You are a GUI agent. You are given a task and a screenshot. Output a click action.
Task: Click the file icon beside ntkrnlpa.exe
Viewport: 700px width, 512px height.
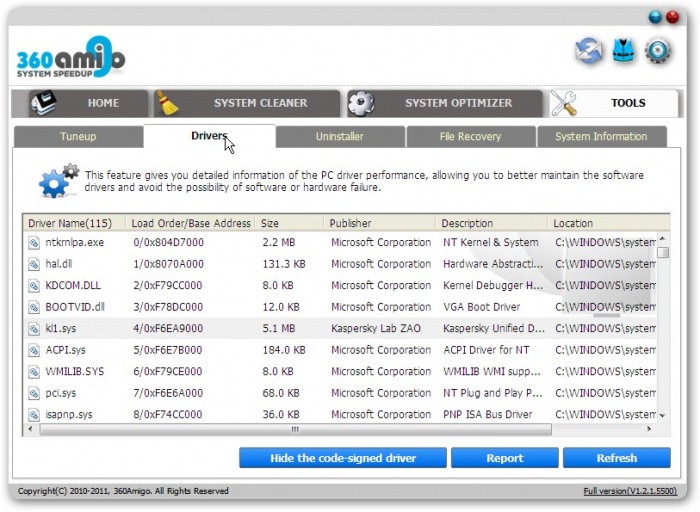(33, 243)
